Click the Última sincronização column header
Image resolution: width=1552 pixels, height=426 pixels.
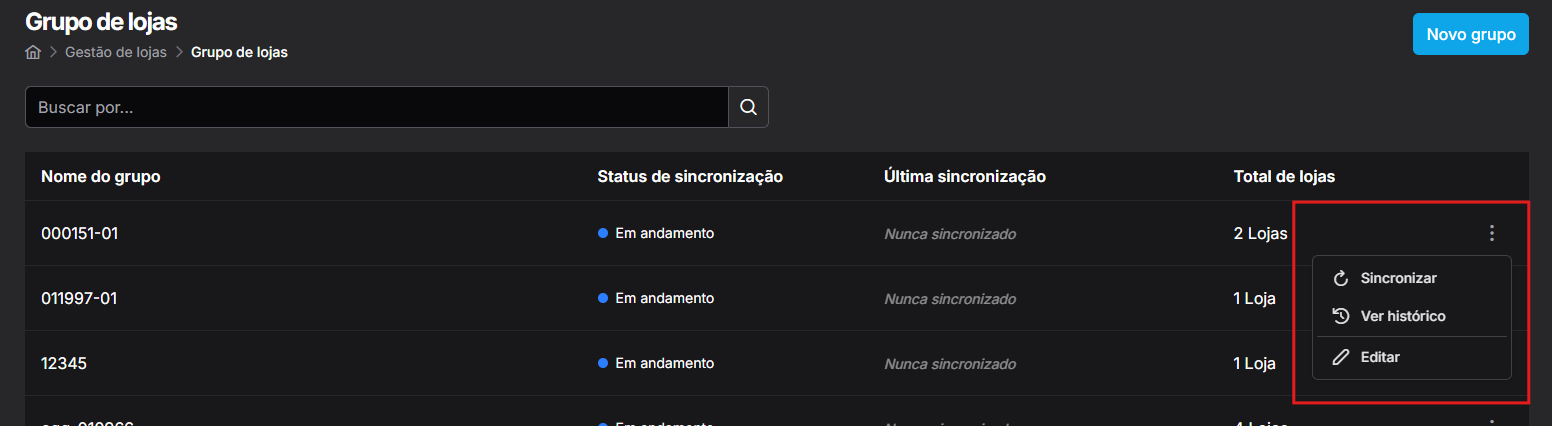(965, 177)
